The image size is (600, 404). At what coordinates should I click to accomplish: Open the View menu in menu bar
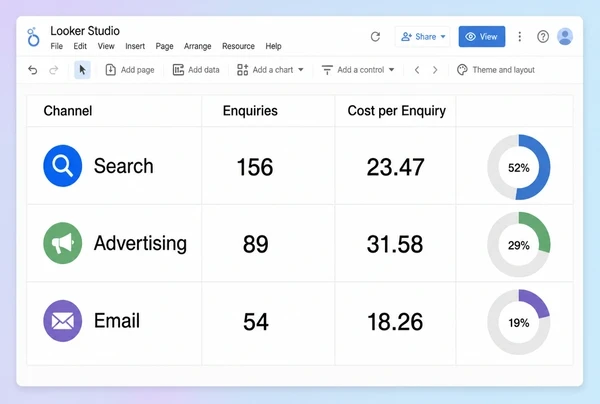point(106,46)
